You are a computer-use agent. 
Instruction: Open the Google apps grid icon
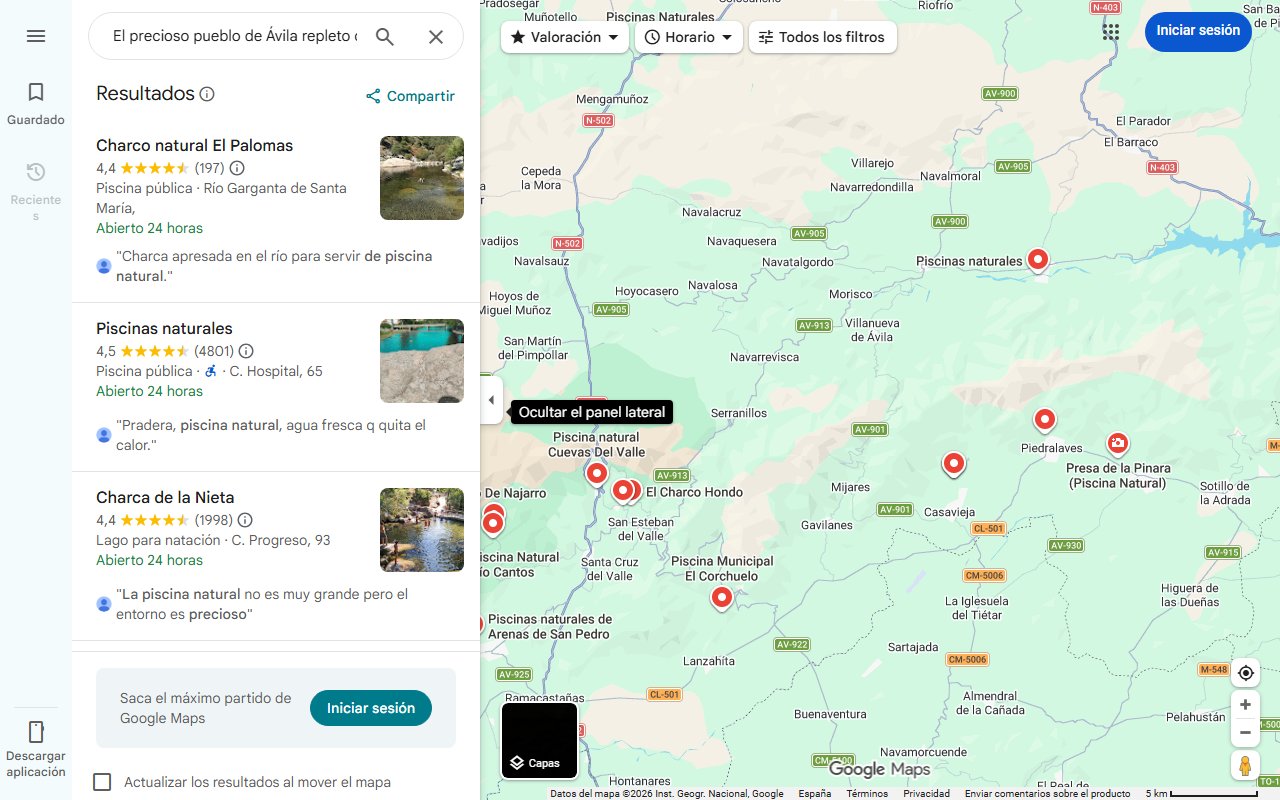pyautogui.click(x=1110, y=31)
